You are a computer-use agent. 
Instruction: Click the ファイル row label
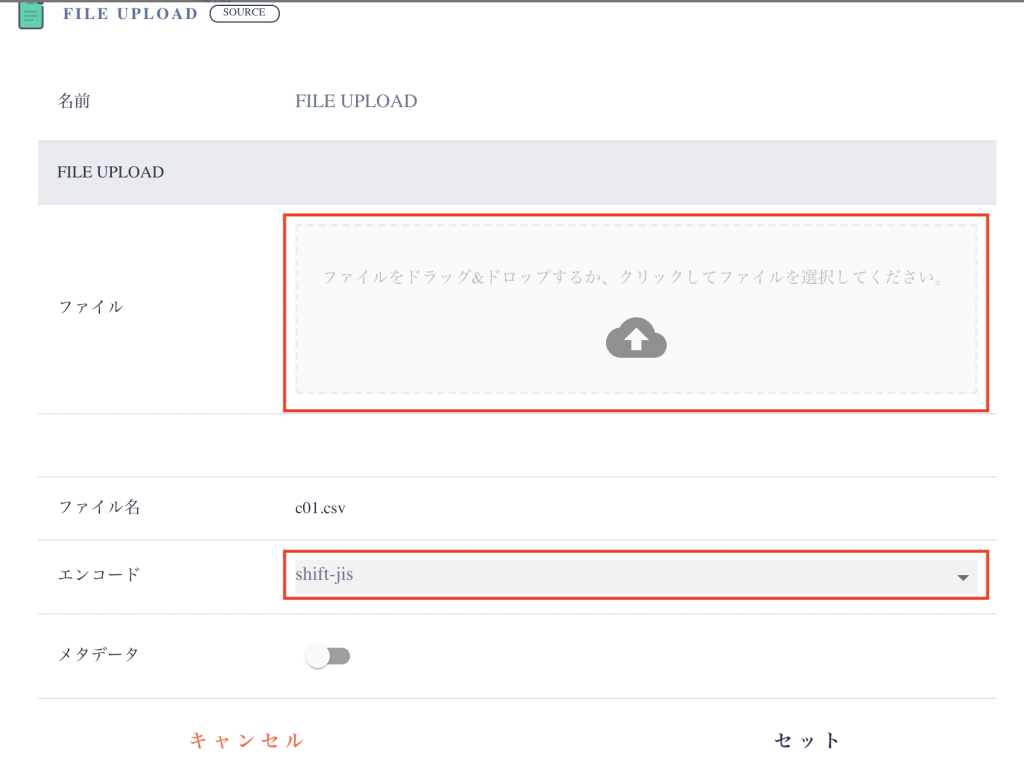click(91, 307)
